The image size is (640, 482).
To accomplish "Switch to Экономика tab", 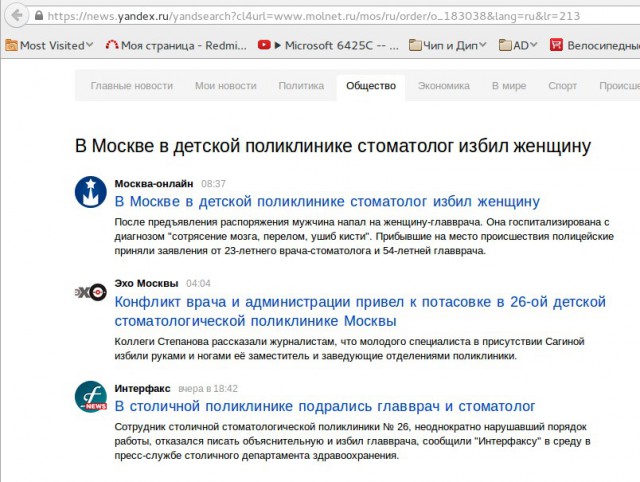I will click(x=444, y=86).
